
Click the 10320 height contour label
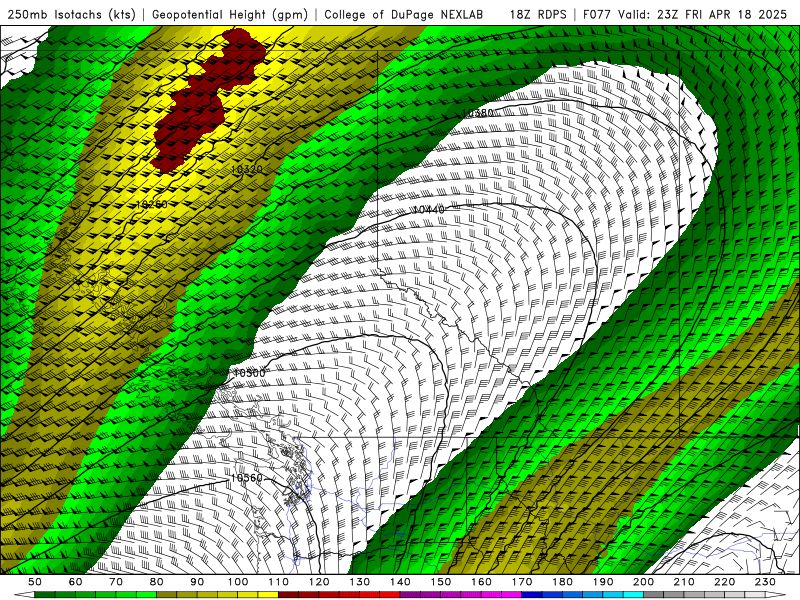pos(247,169)
